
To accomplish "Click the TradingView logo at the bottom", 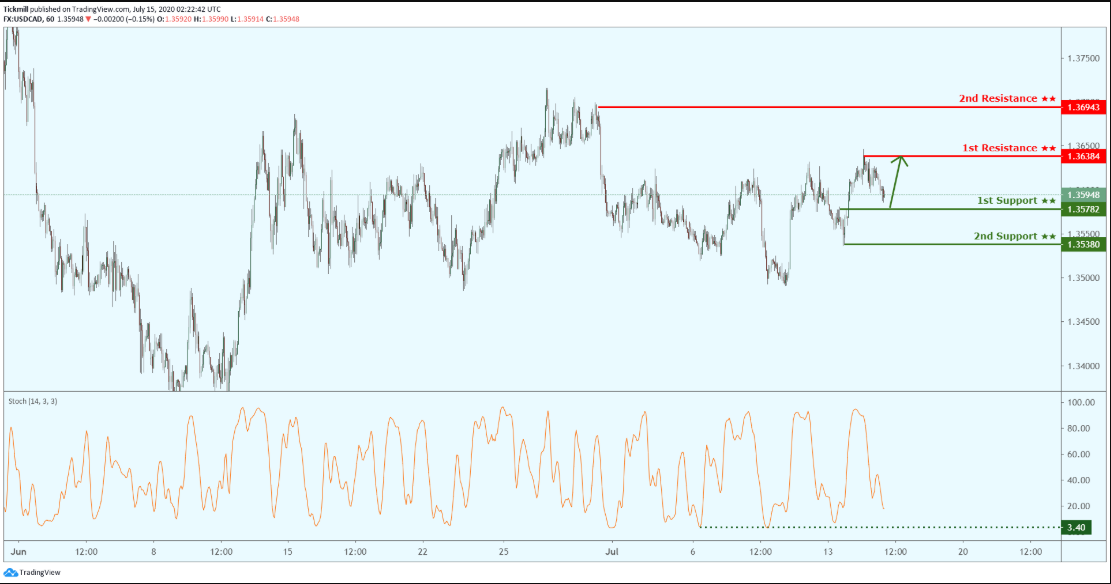I will (x=32, y=573).
